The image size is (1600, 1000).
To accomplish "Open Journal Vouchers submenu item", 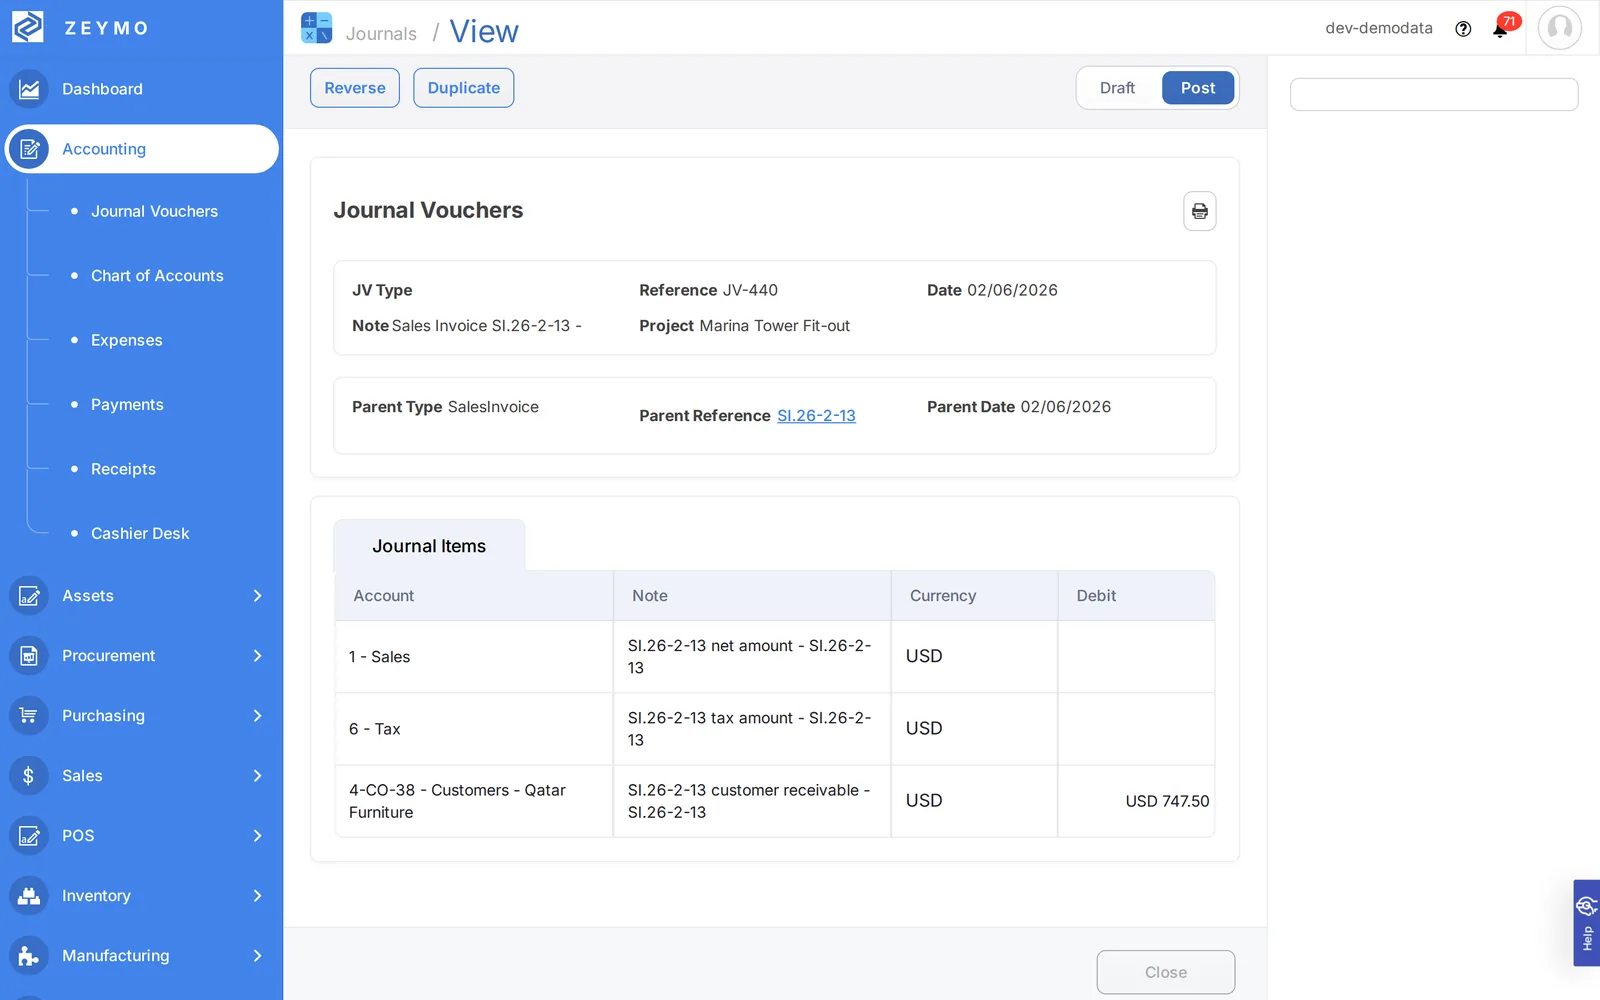I will point(154,211).
